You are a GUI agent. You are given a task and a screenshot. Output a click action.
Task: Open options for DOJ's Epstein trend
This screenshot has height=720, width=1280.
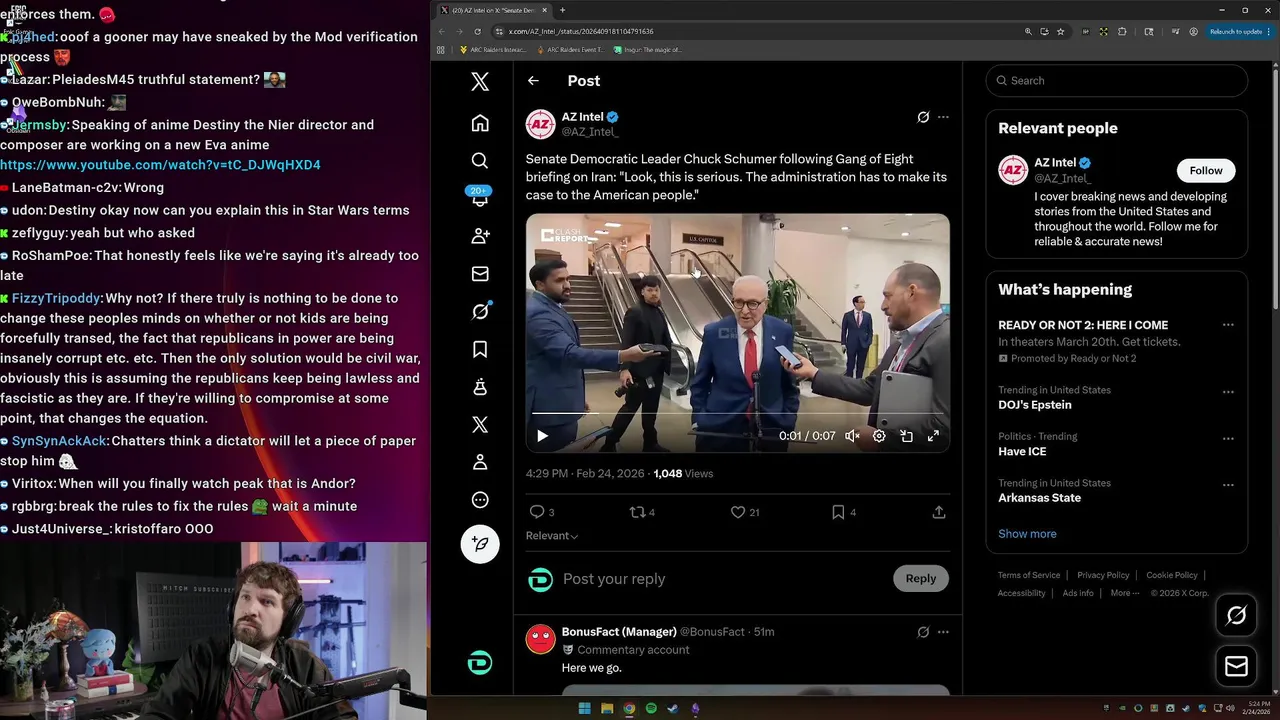pos(1228,392)
